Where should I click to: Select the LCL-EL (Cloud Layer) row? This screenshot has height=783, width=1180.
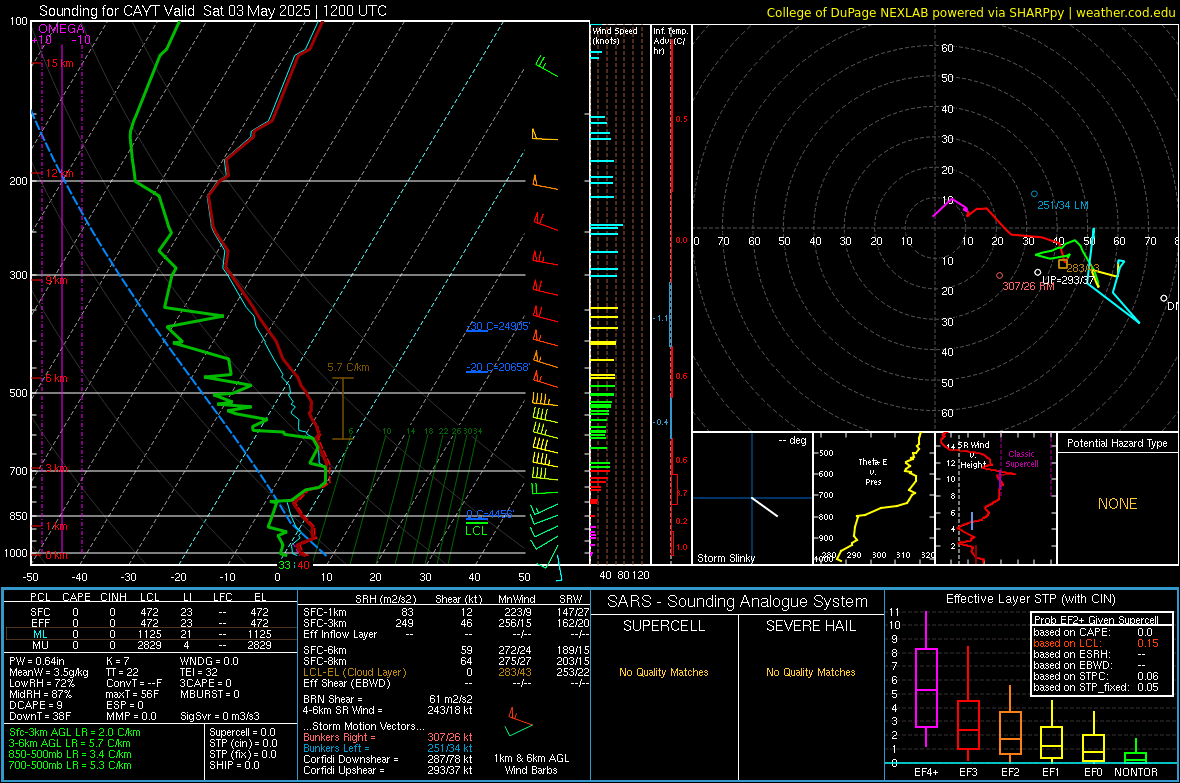point(446,672)
